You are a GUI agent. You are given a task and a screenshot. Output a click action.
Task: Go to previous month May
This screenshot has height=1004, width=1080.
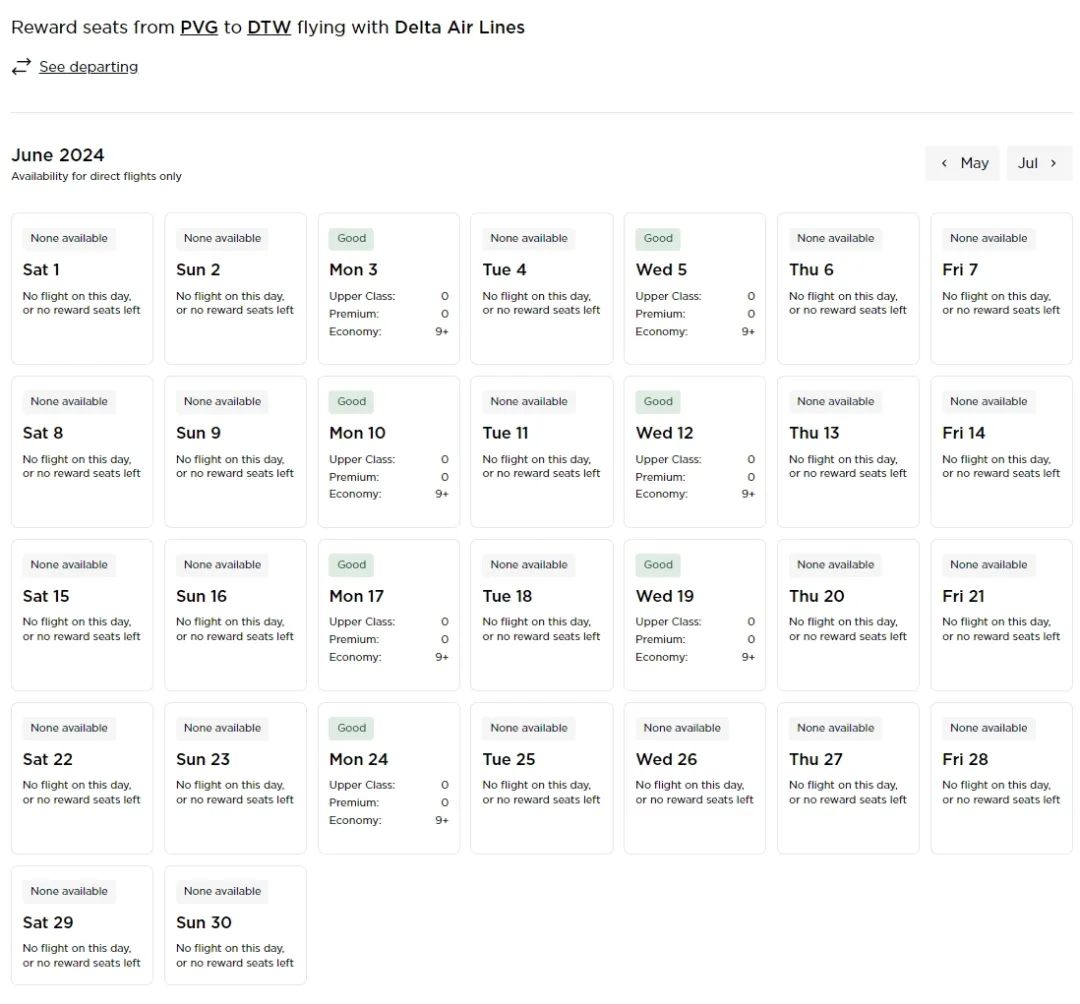(964, 163)
